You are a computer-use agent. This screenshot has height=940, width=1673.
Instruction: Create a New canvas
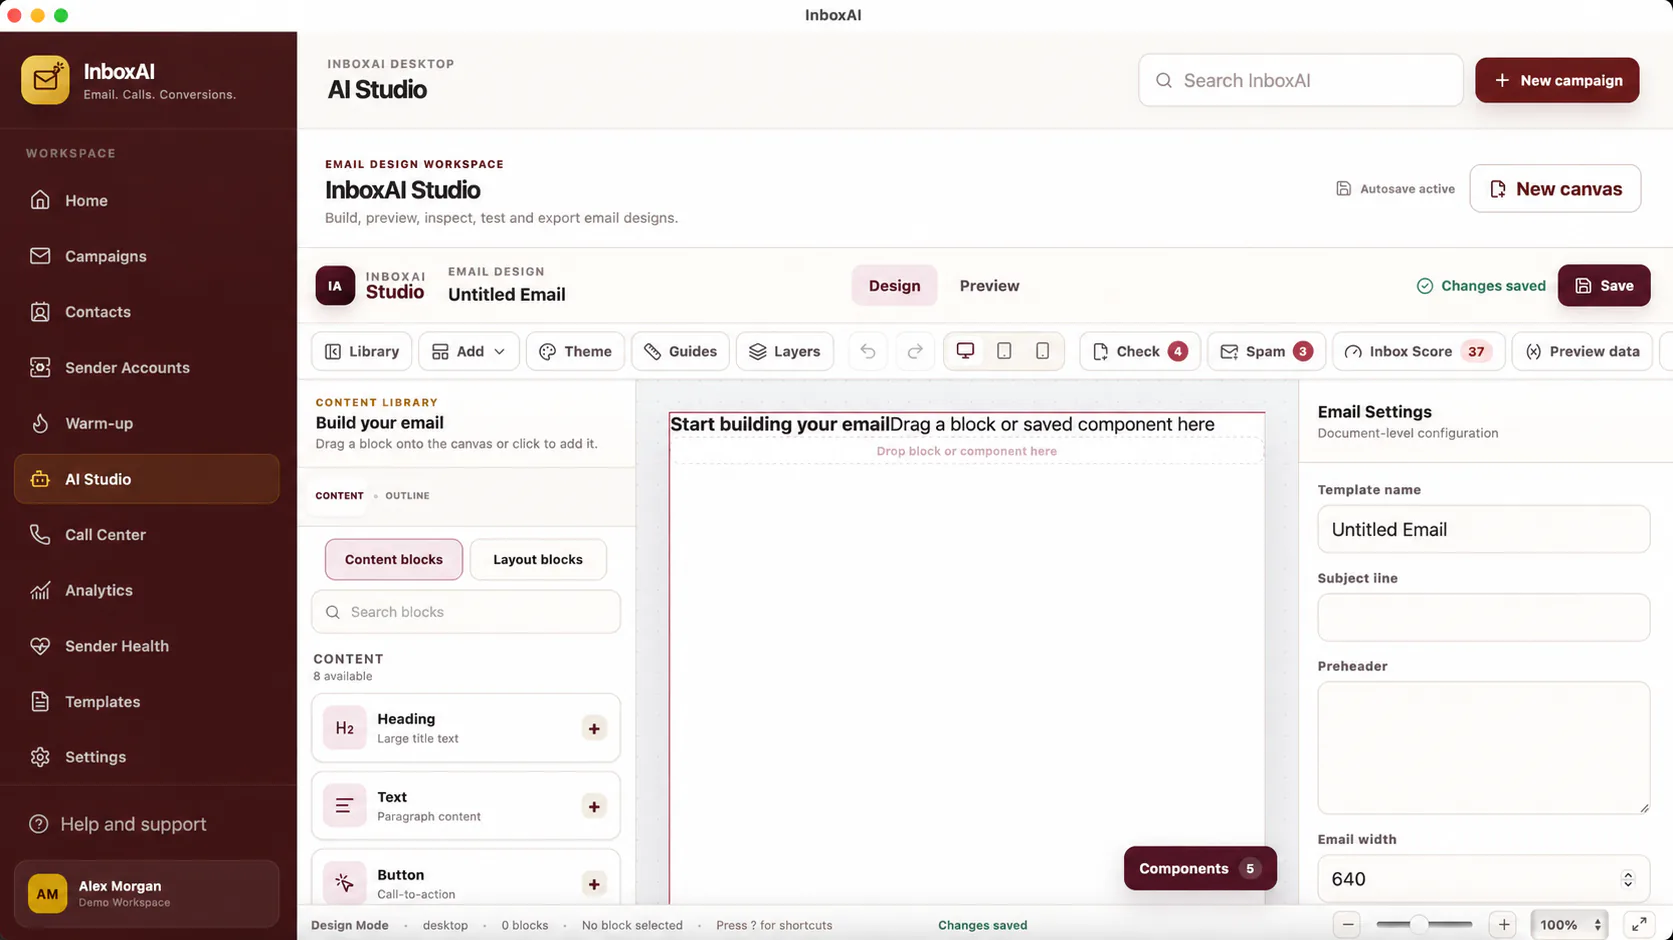(1555, 189)
